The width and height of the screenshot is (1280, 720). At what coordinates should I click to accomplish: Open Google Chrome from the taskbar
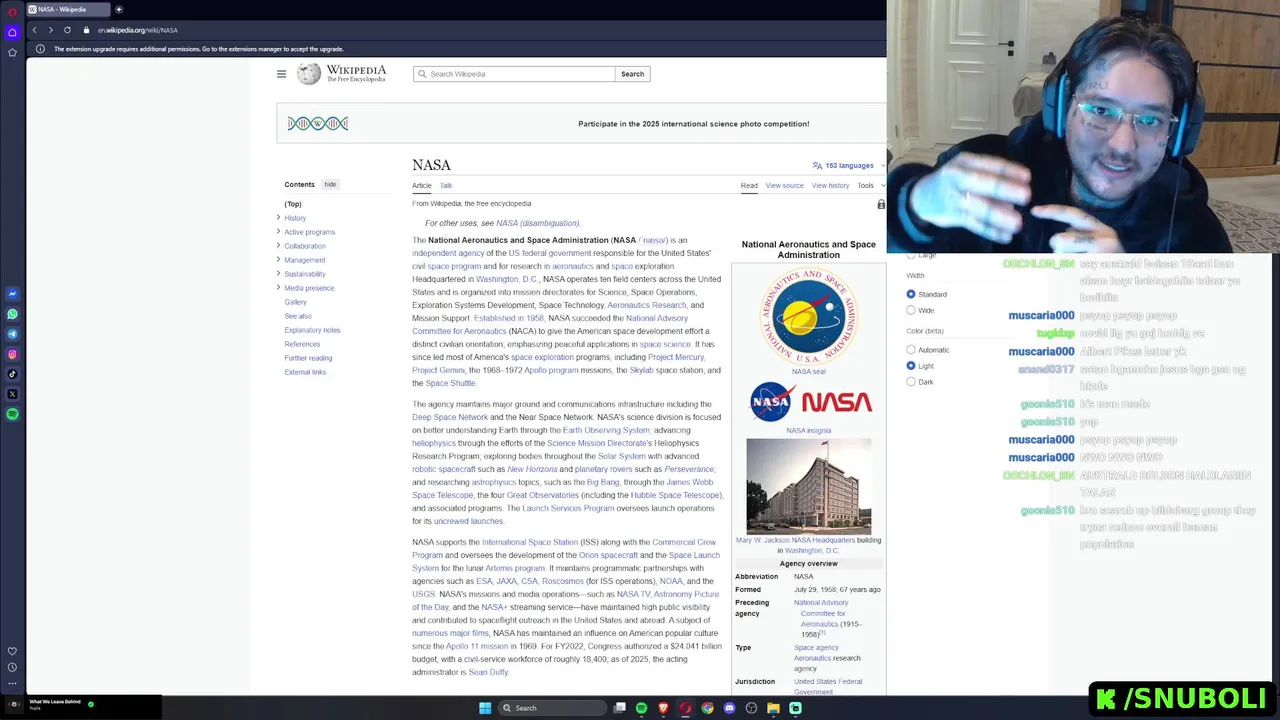[x=707, y=708]
